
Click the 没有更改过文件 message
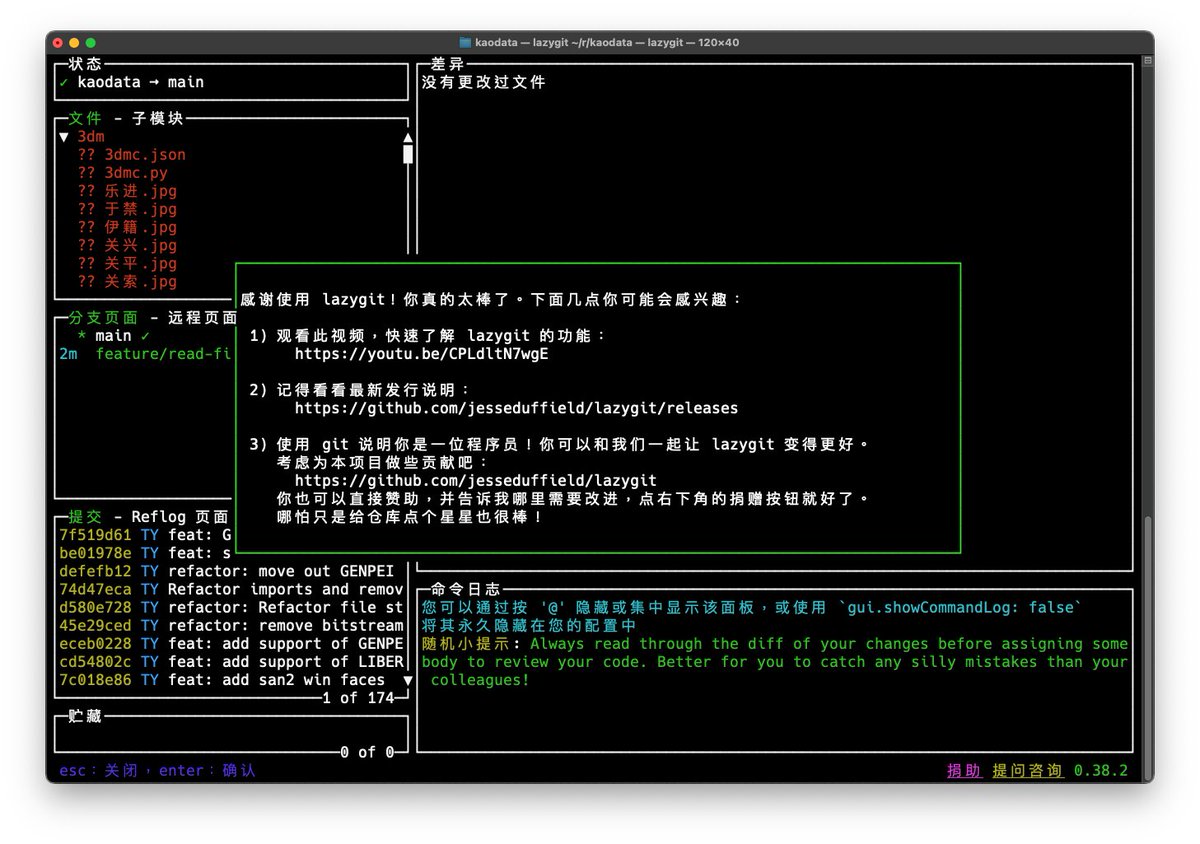(484, 82)
